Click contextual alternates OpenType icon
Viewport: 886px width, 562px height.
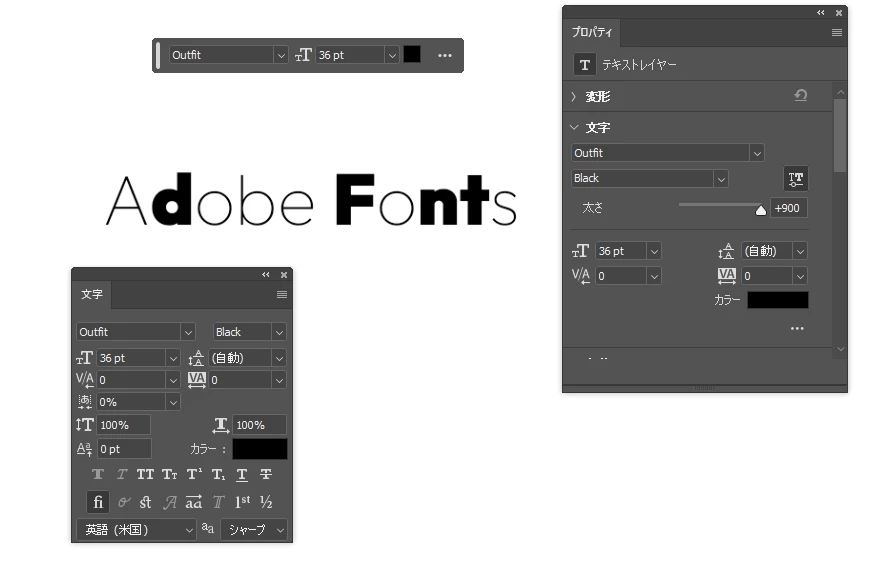point(124,502)
